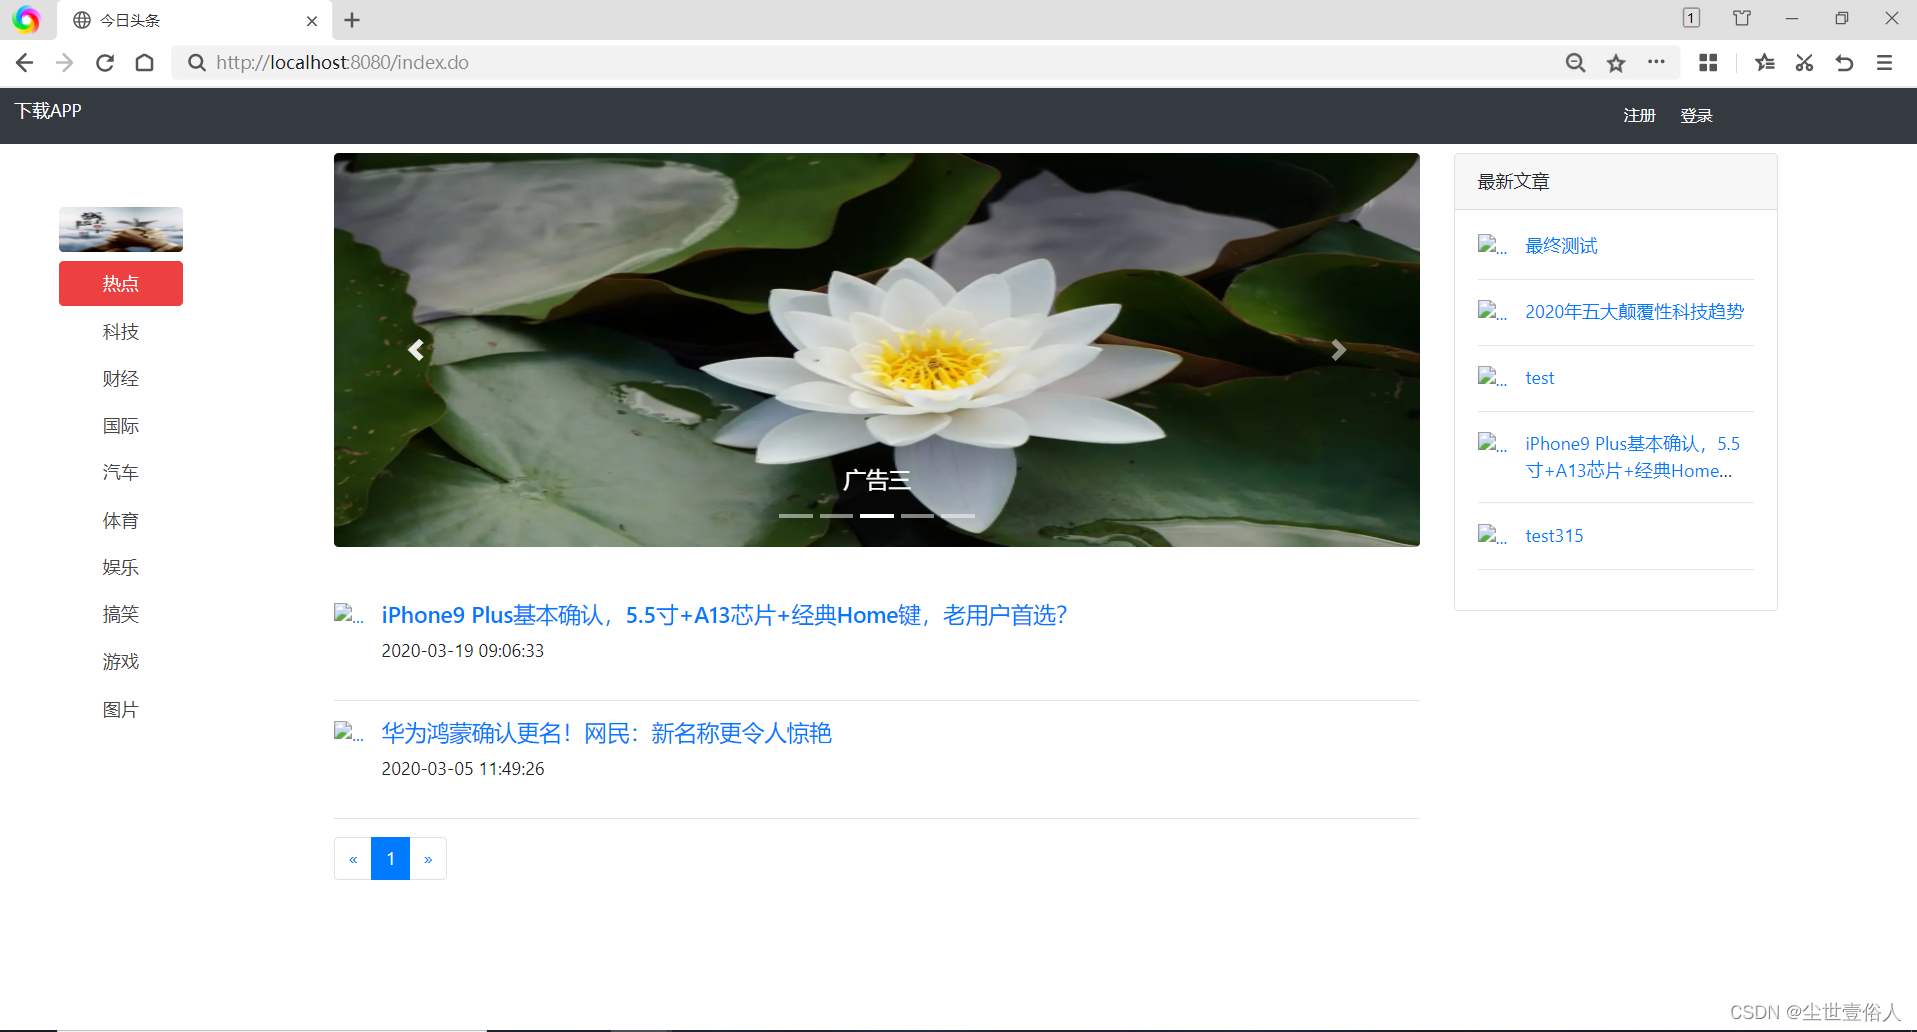Click the next page chevron in pagination
This screenshot has height=1032, width=1917.
428,858
